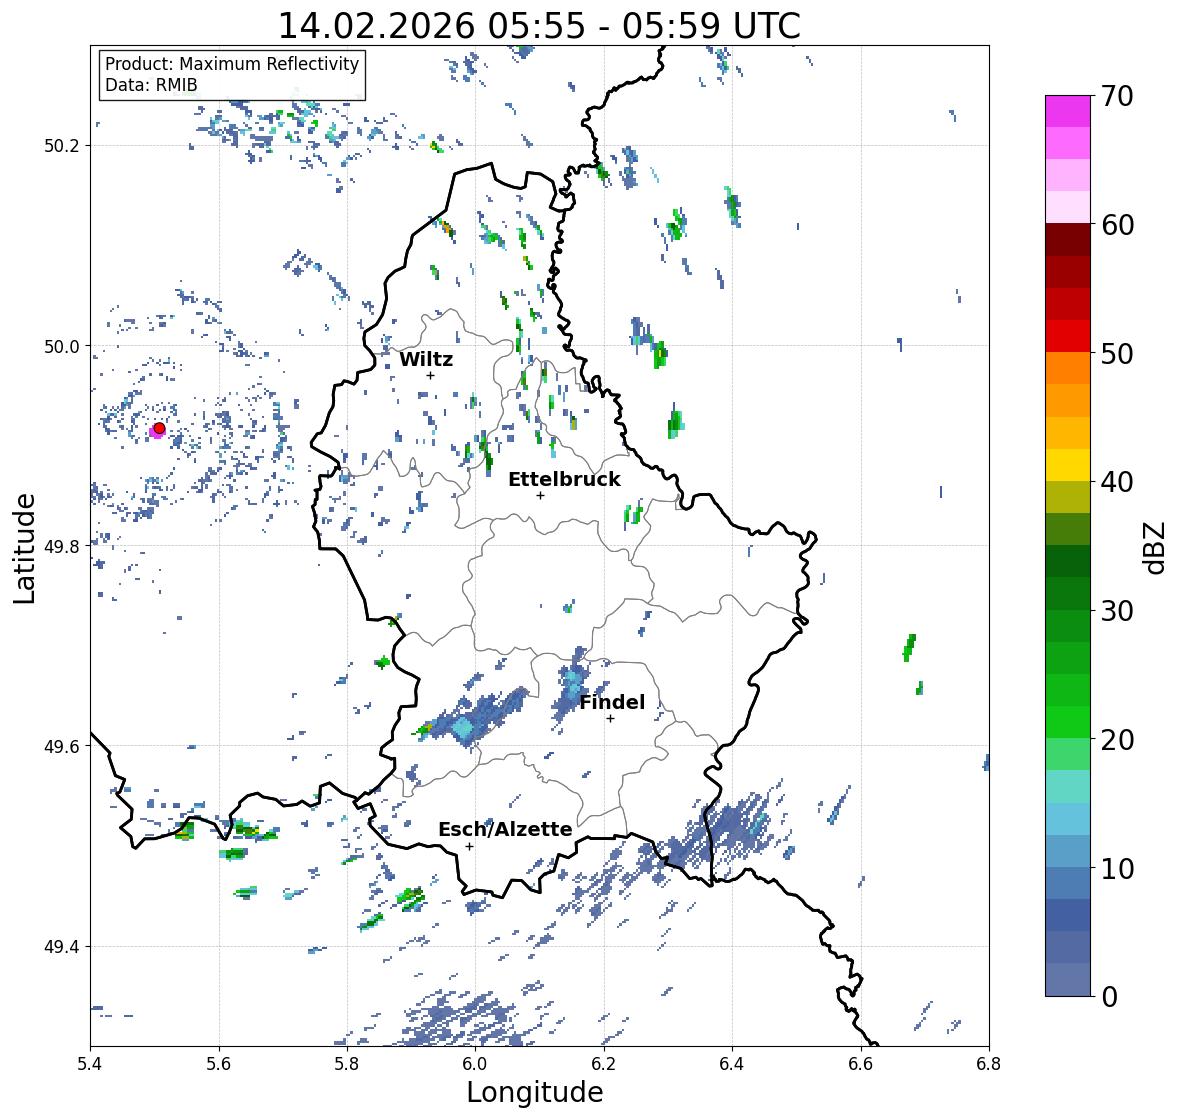The width and height of the screenshot is (1179, 1117).
Task: Click the 5.8 longitude tick label
Action: click(347, 1064)
